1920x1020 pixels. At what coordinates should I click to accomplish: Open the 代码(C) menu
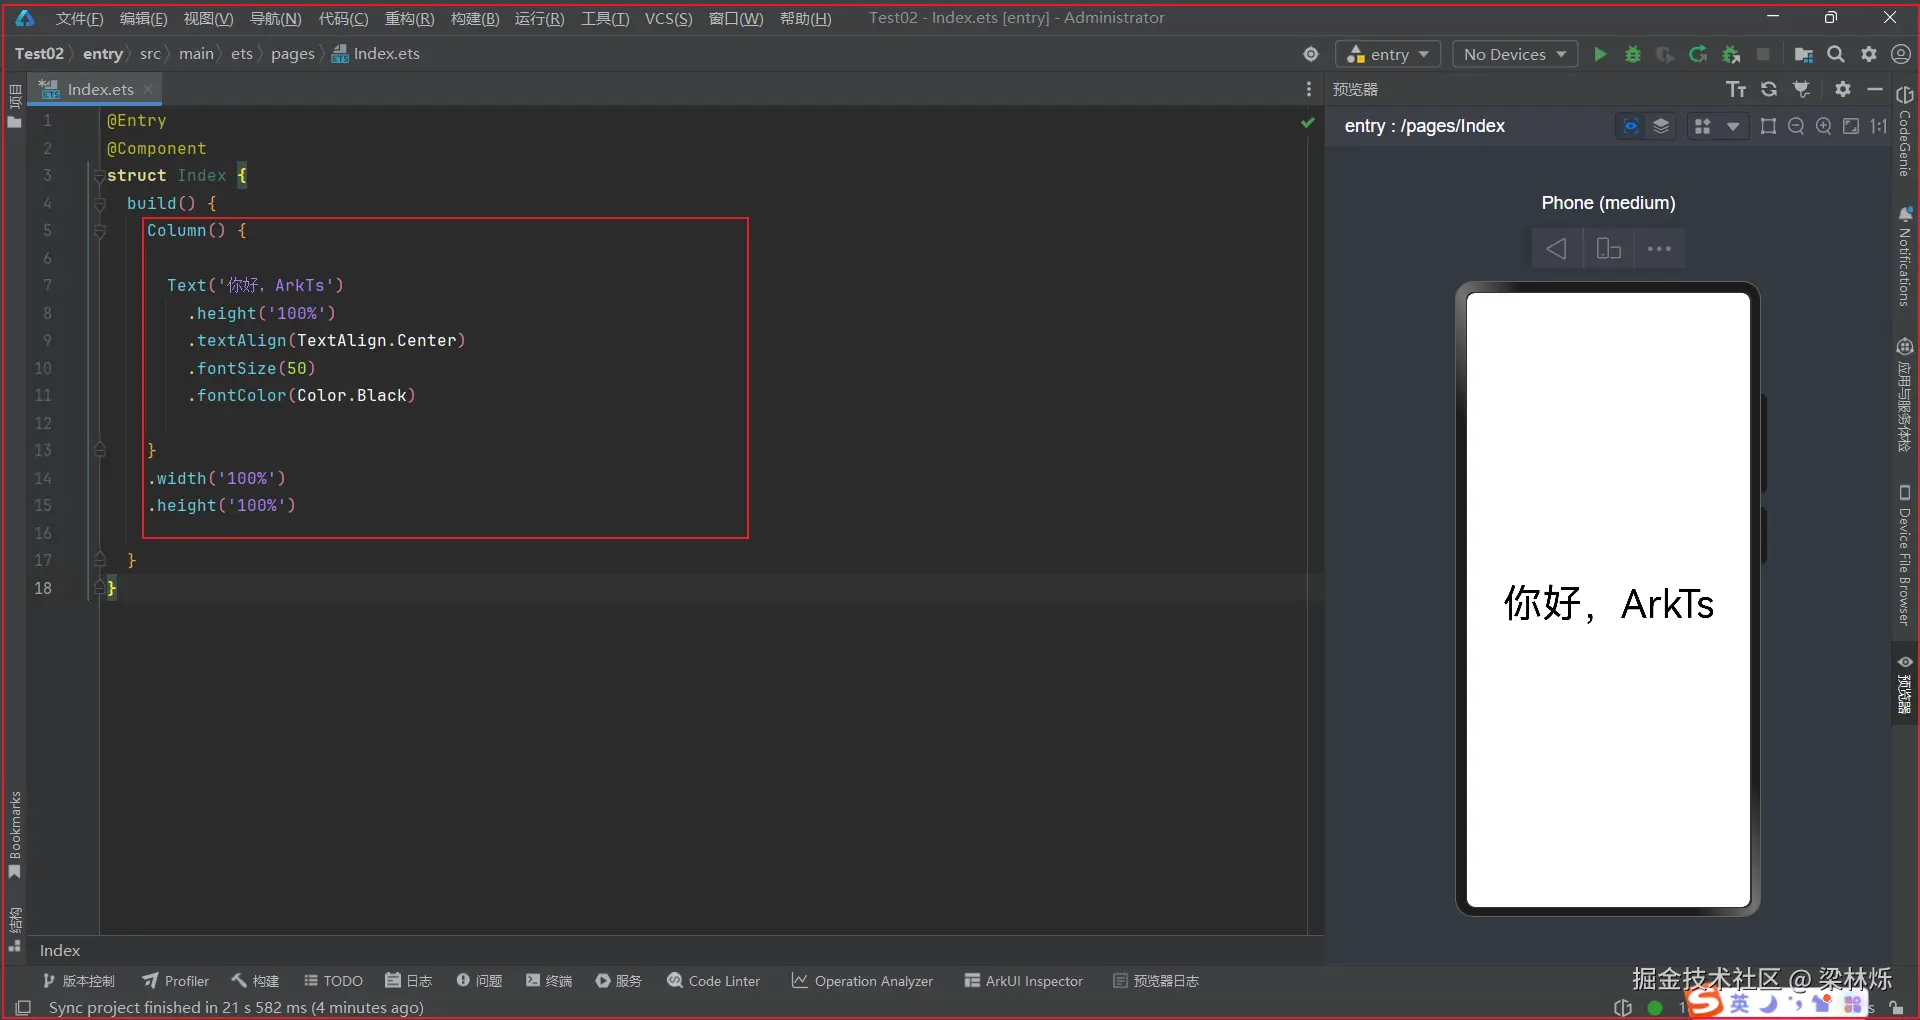(x=343, y=18)
